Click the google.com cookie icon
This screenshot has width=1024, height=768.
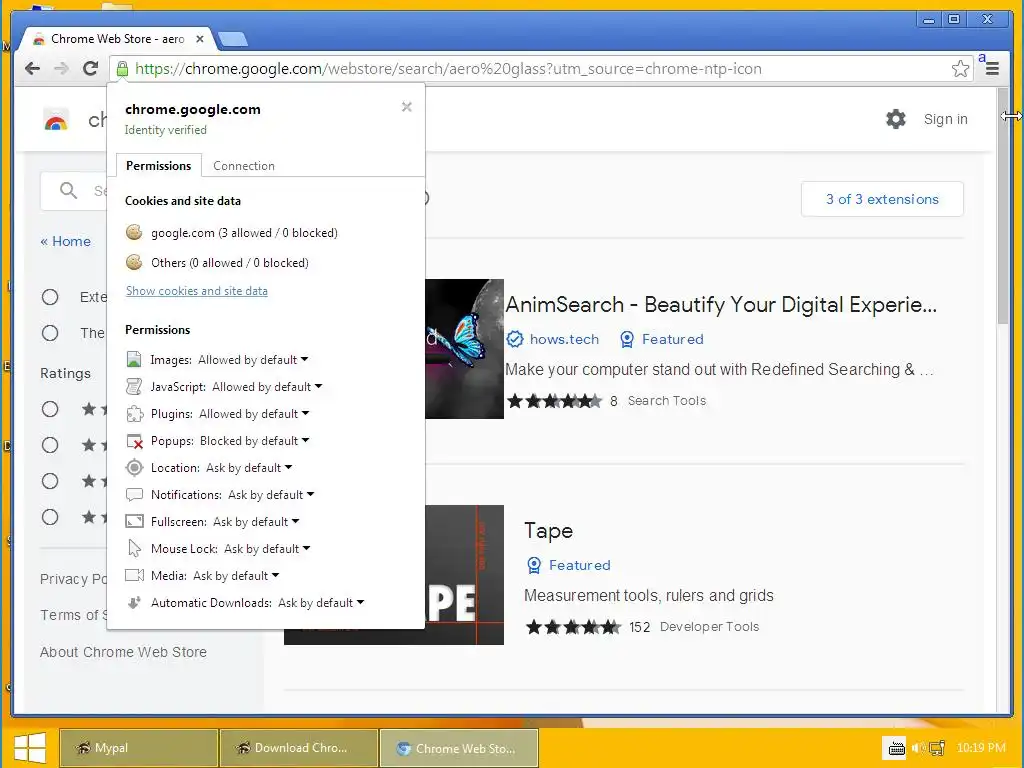click(134, 232)
